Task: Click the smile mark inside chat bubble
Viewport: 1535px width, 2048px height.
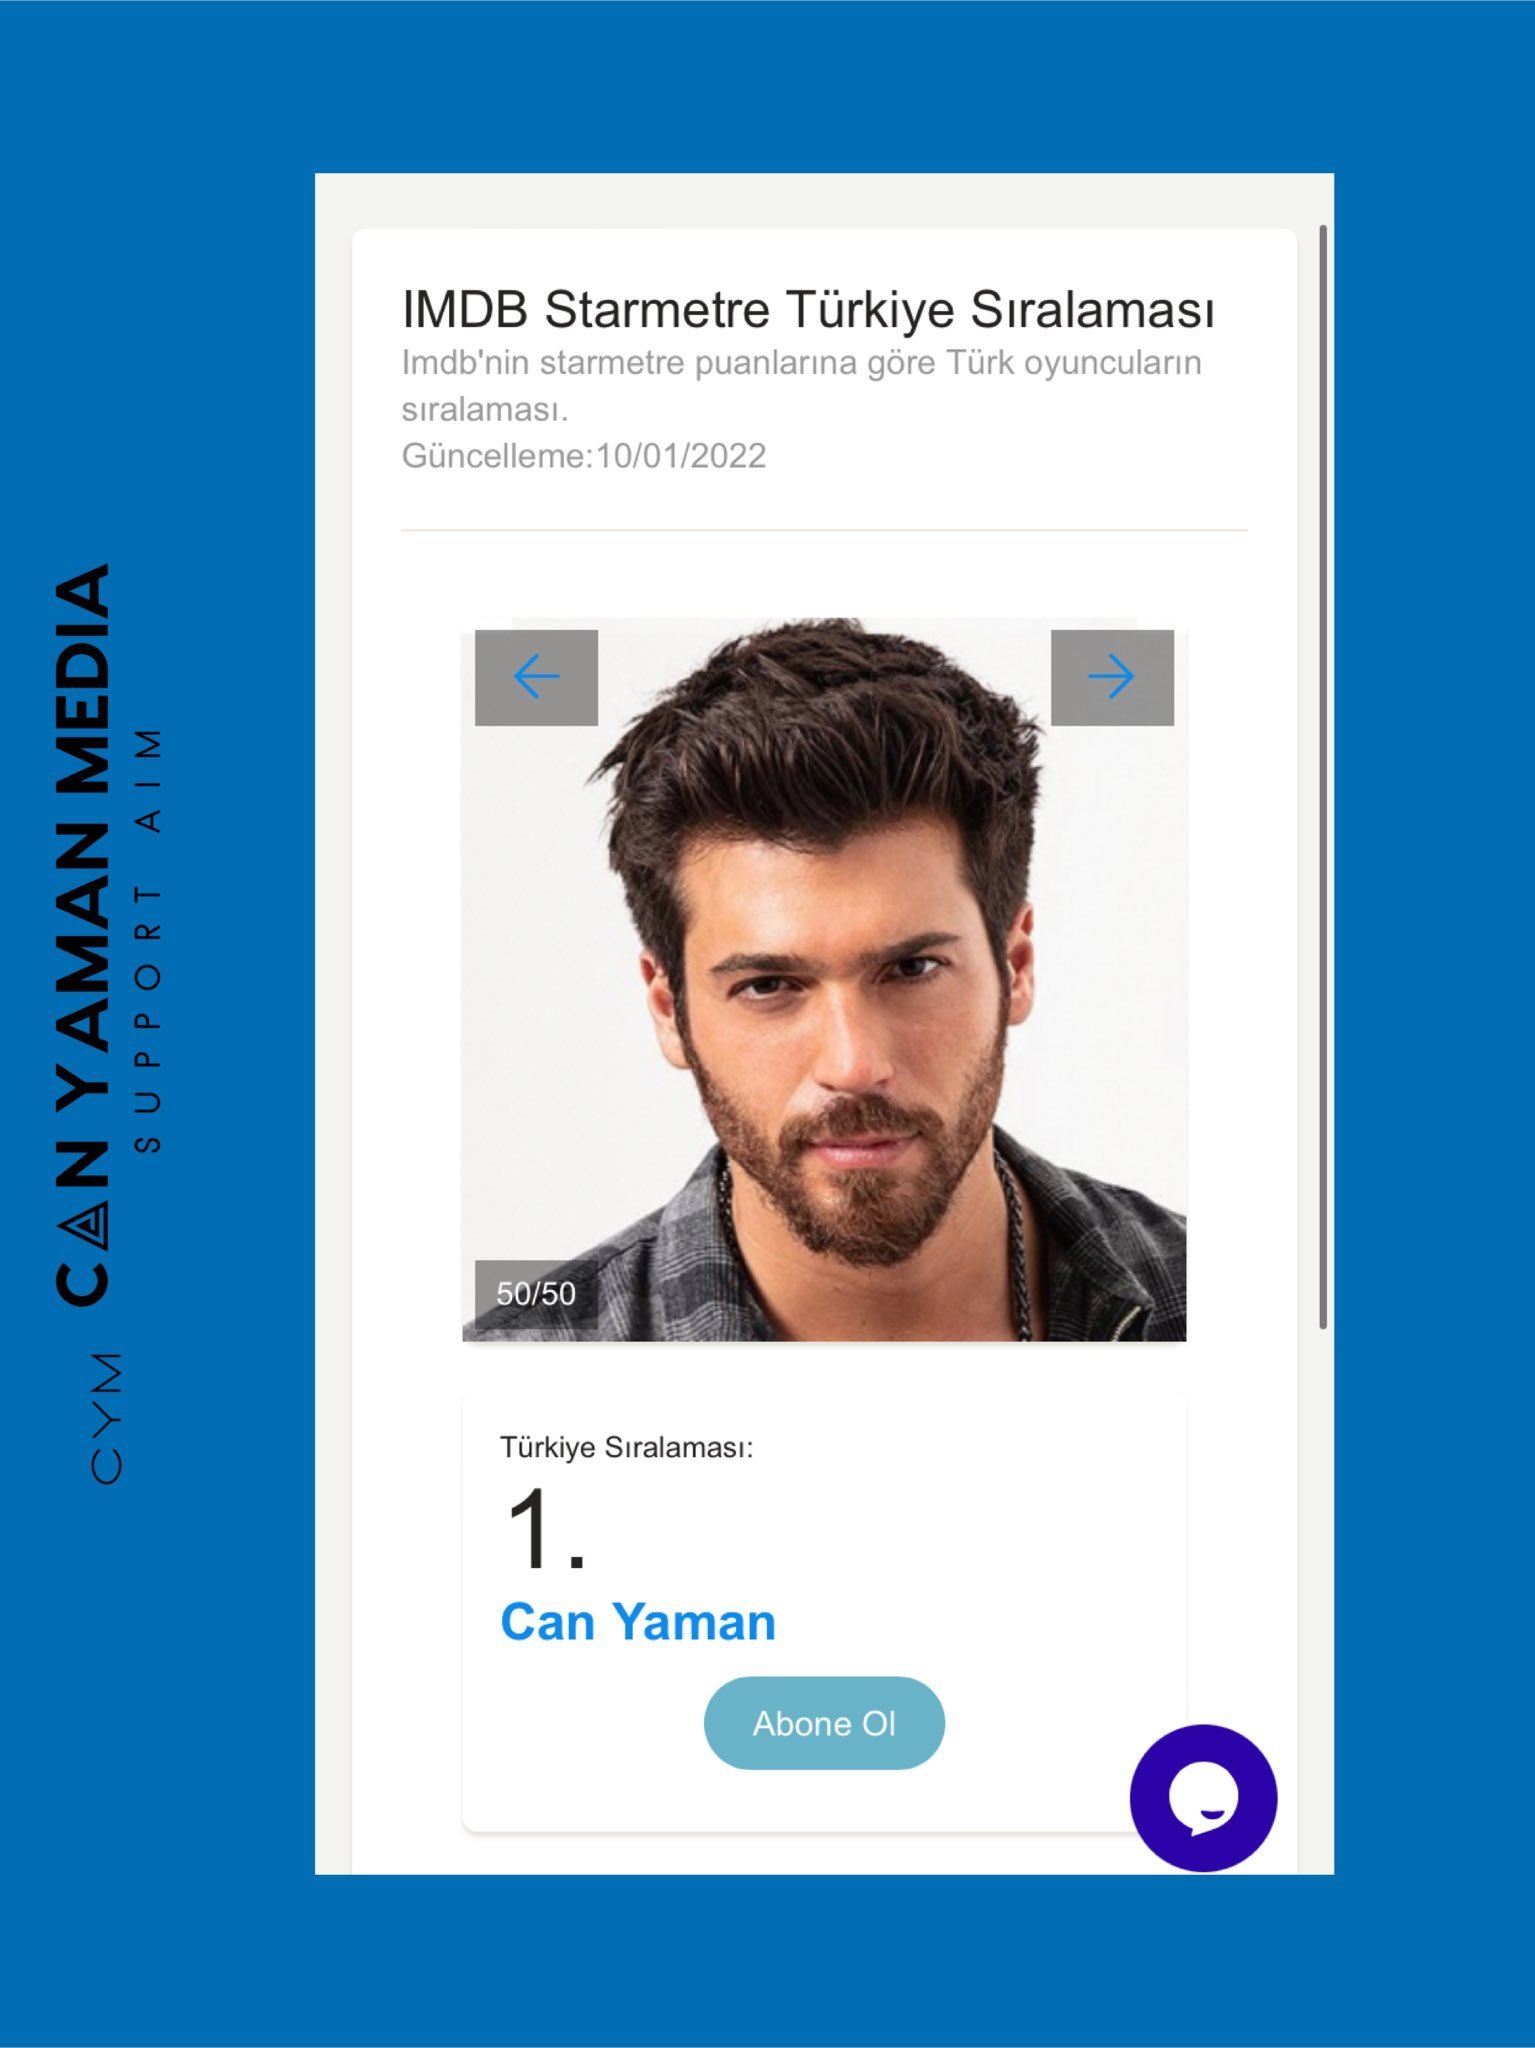Action: tap(1211, 1814)
